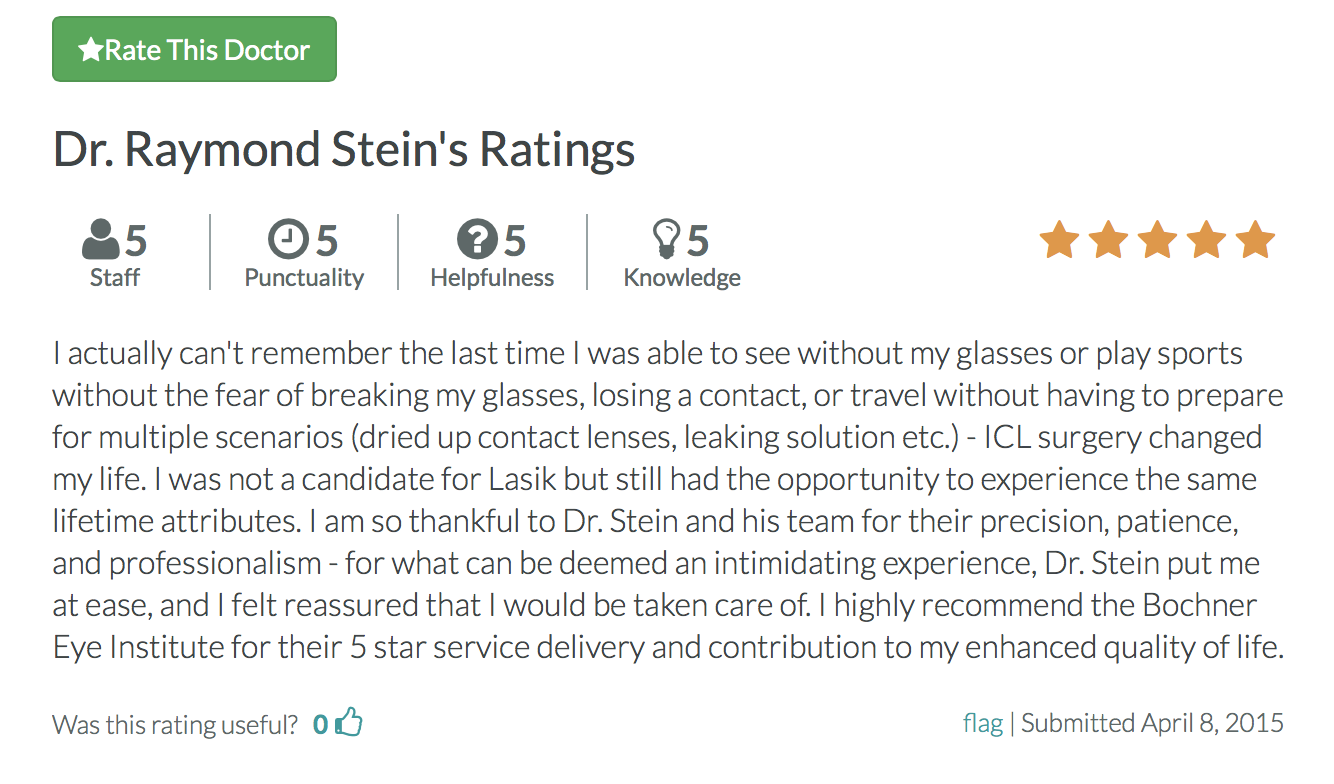1334x784 pixels.
Task: Click the Helpfulness question mark icon
Action: coord(477,240)
